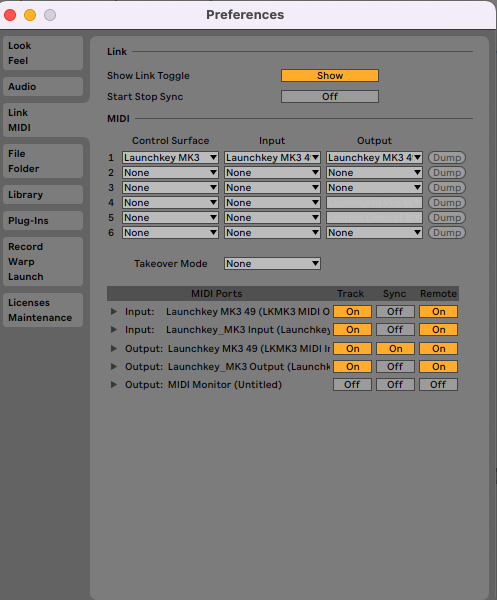Open Input dropdown for row 2
This screenshot has height=600, width=497.
pyautogui.click(x=272, y=173)
